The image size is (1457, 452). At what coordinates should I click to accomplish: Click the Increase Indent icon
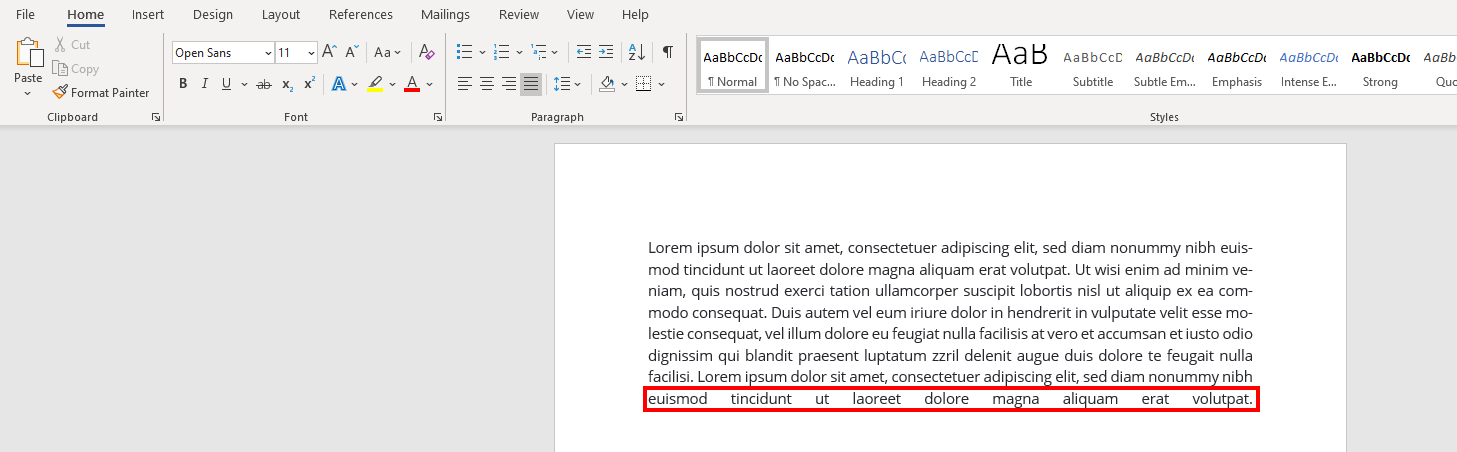tap(606, 52)
